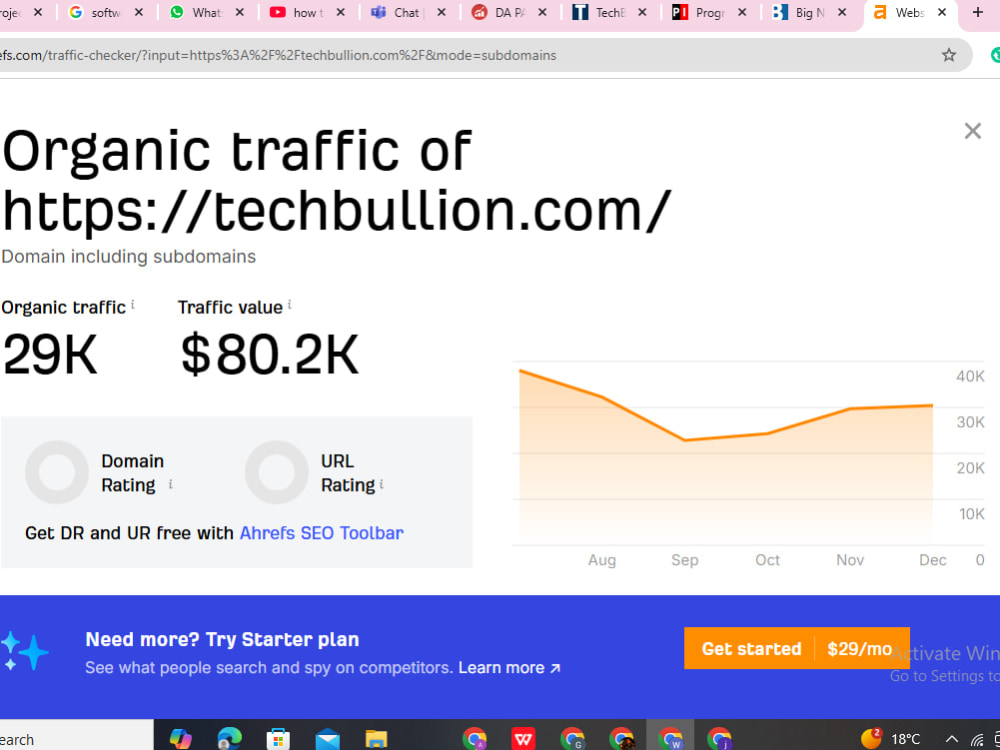Click the Traffic value info icon
The image size is (1000, 750).
290,304
